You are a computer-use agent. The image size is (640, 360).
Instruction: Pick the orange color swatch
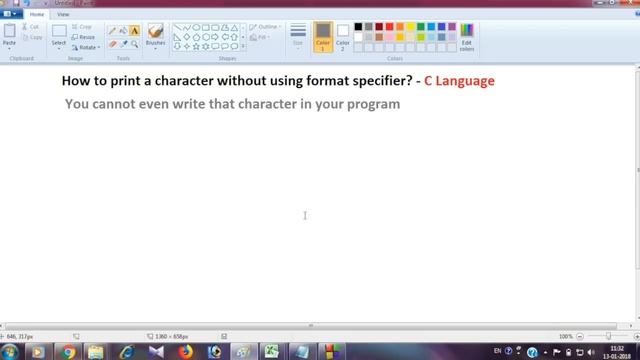[400, 27]
